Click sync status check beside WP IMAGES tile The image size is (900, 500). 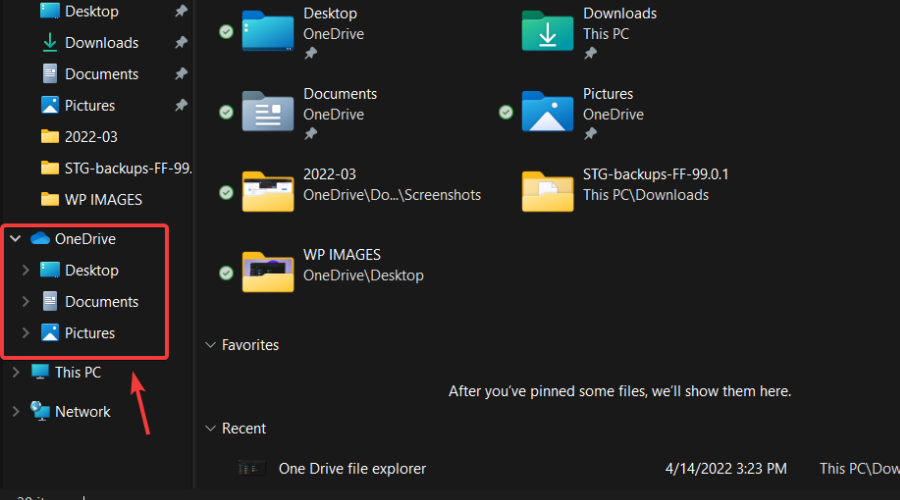tap(226, 273)
